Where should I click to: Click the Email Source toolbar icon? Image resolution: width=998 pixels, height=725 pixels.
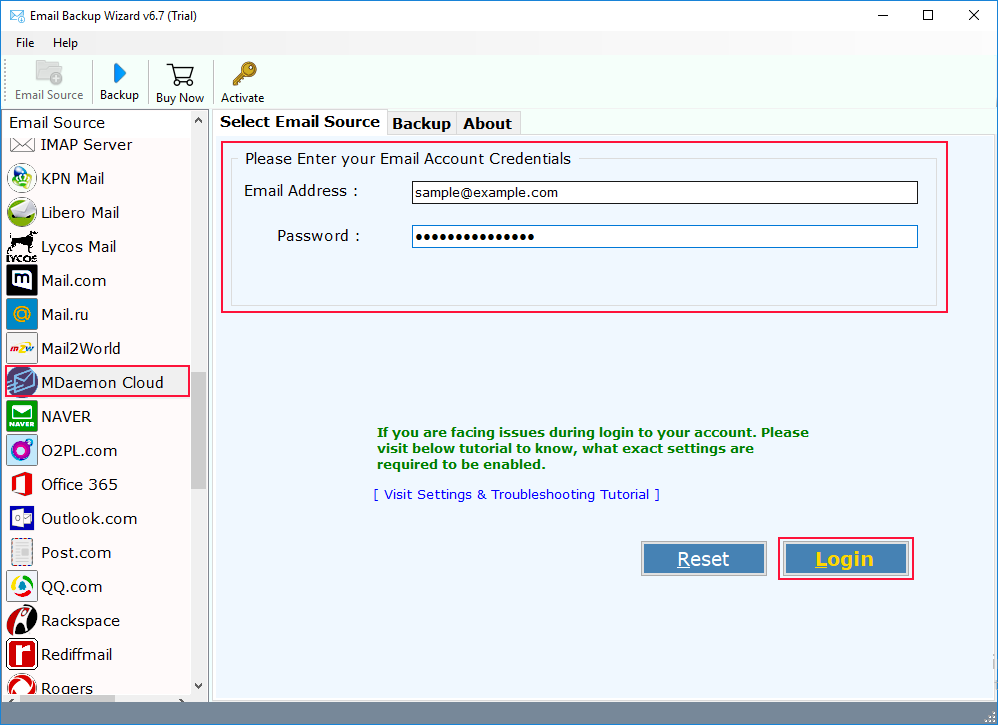(x=49, y=73)
